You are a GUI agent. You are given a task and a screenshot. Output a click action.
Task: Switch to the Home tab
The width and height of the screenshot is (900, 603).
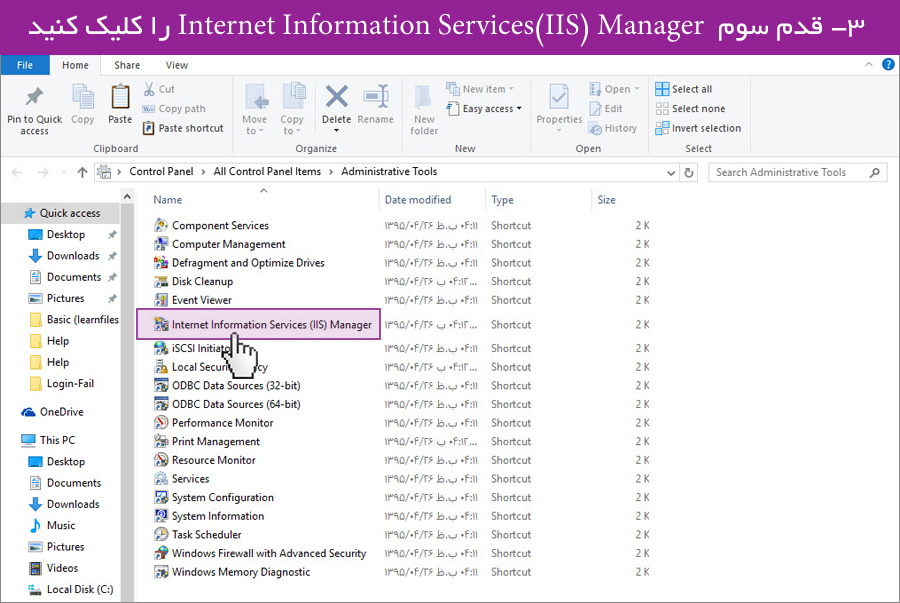pyautogui.click(x=75, y=65)
